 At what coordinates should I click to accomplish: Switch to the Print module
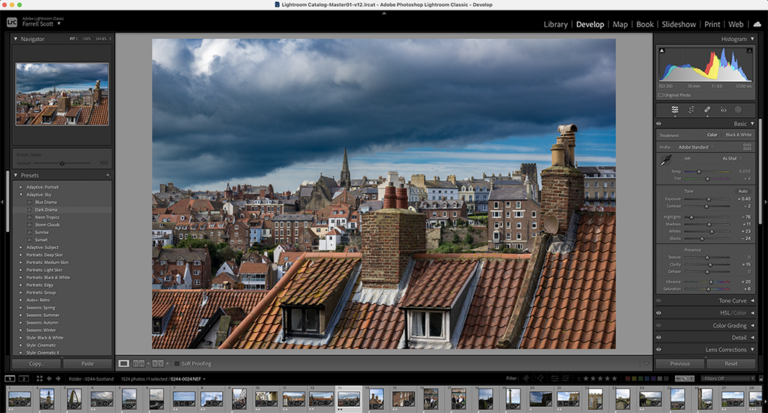[x=712, y=24]
